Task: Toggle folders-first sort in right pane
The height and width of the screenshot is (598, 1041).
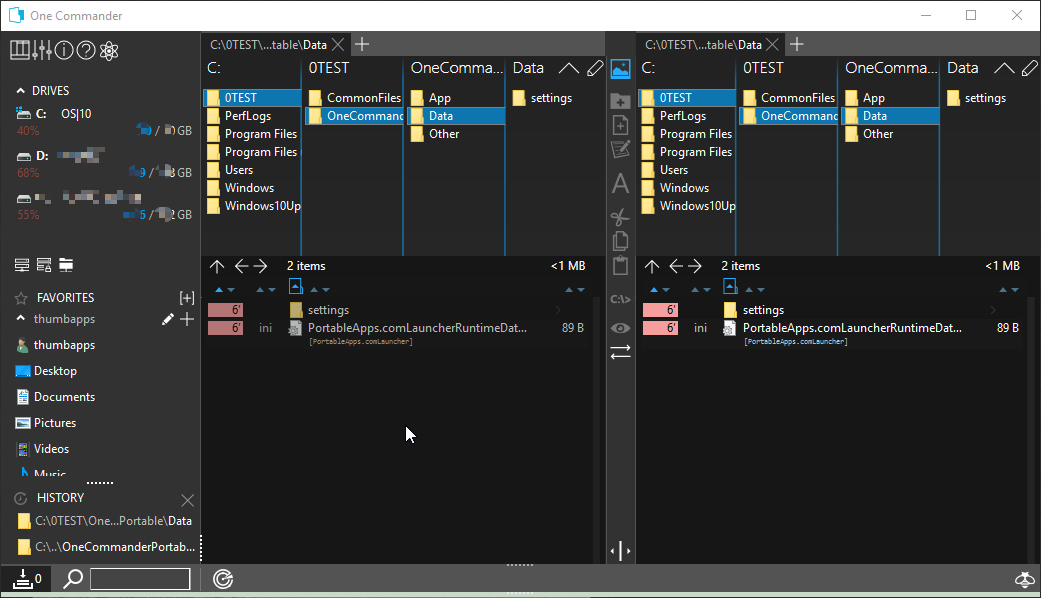Action: click(730, 286)
